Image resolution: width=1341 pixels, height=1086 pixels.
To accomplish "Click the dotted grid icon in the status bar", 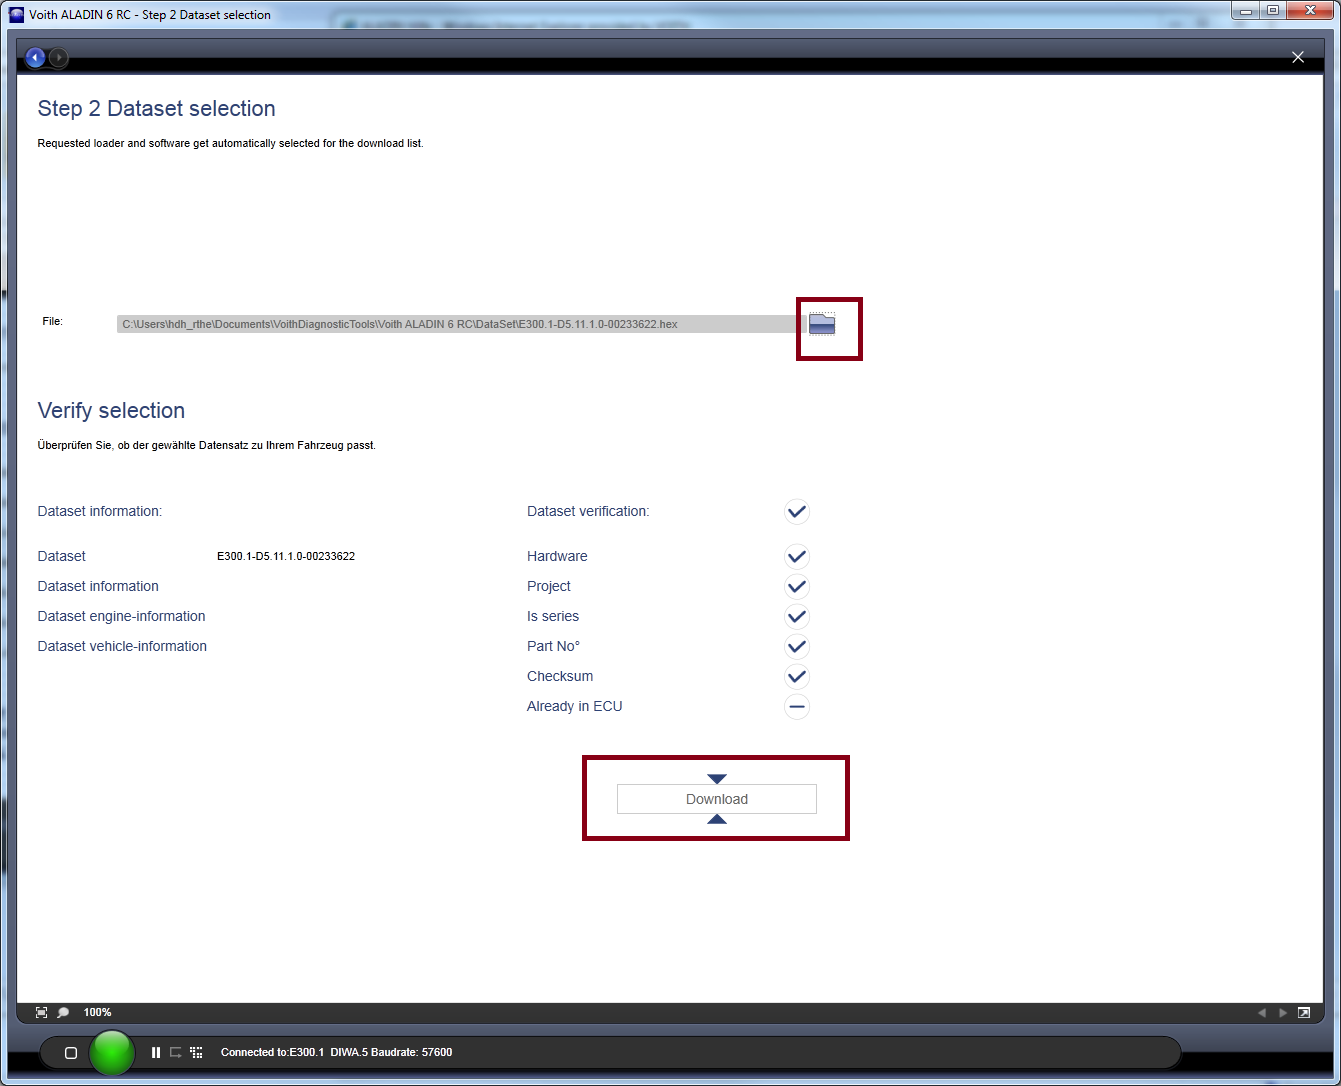I will click(196, 1053).
